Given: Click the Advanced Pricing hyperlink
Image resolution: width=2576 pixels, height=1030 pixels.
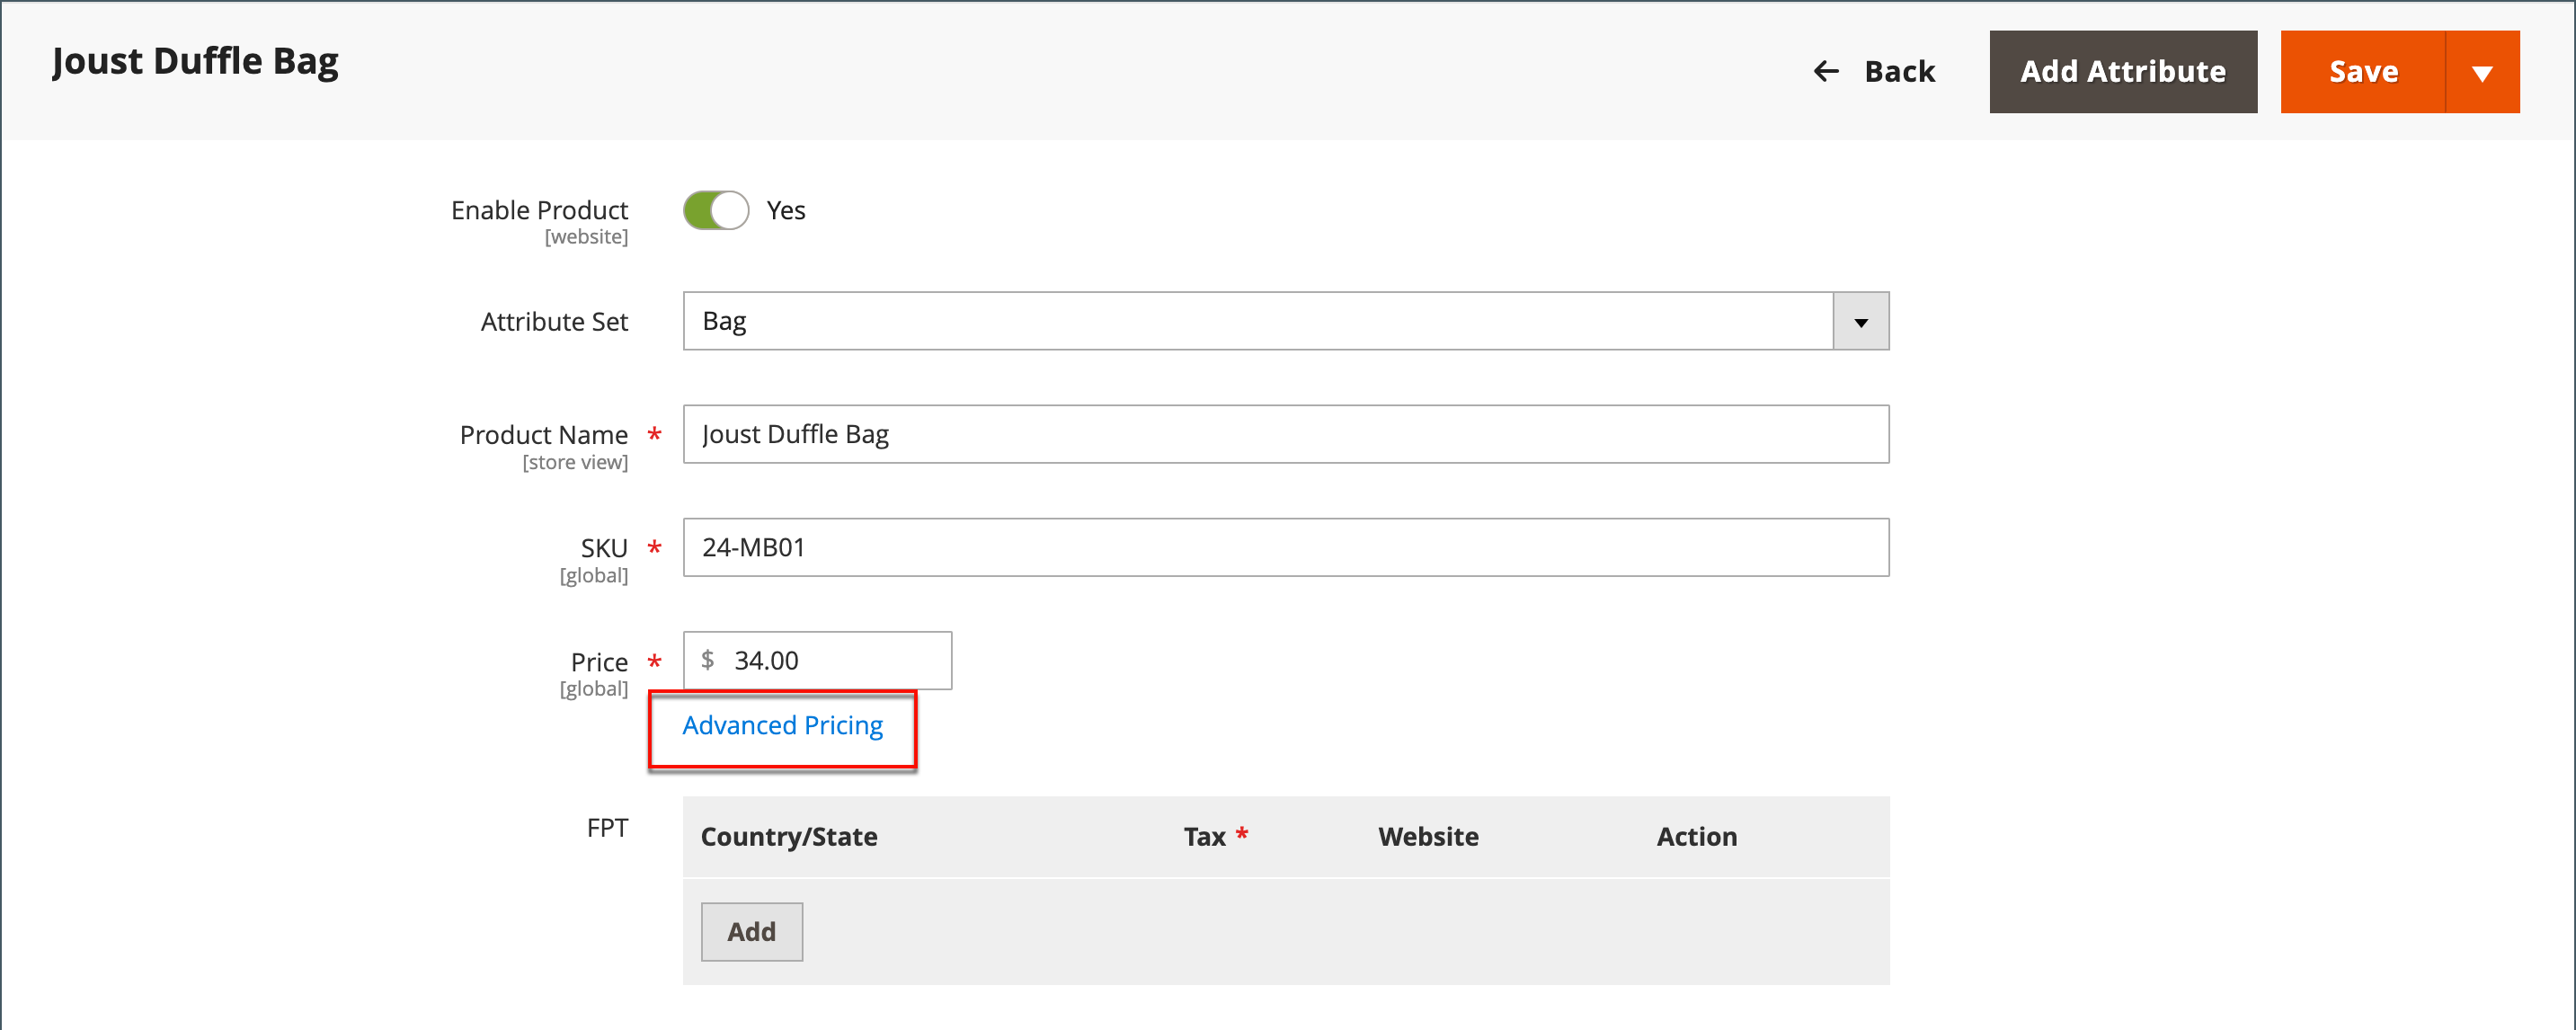Looking at the screenshot, I should [780, 724].
